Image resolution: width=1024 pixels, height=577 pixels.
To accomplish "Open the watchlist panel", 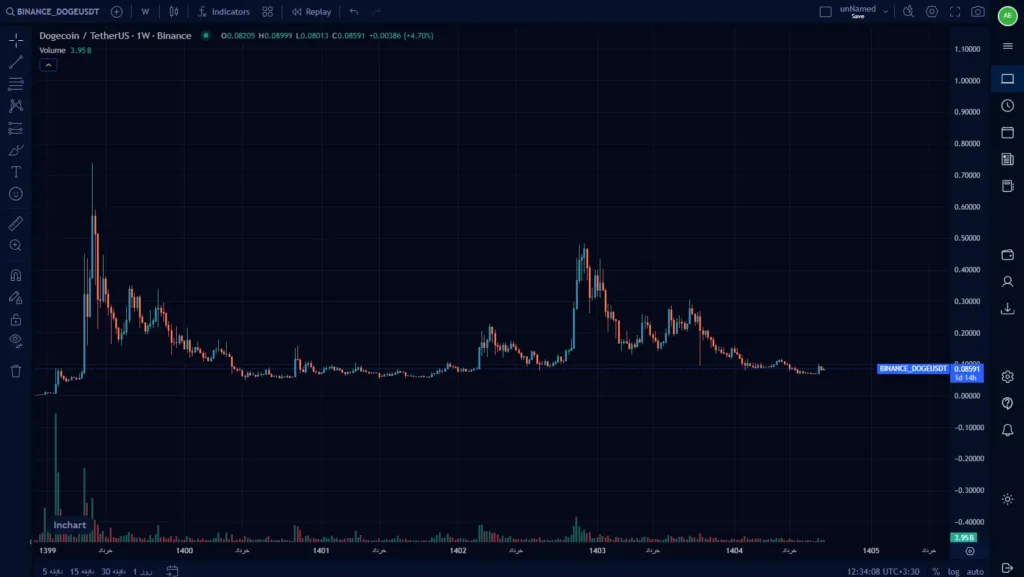I will point(1008,79).
